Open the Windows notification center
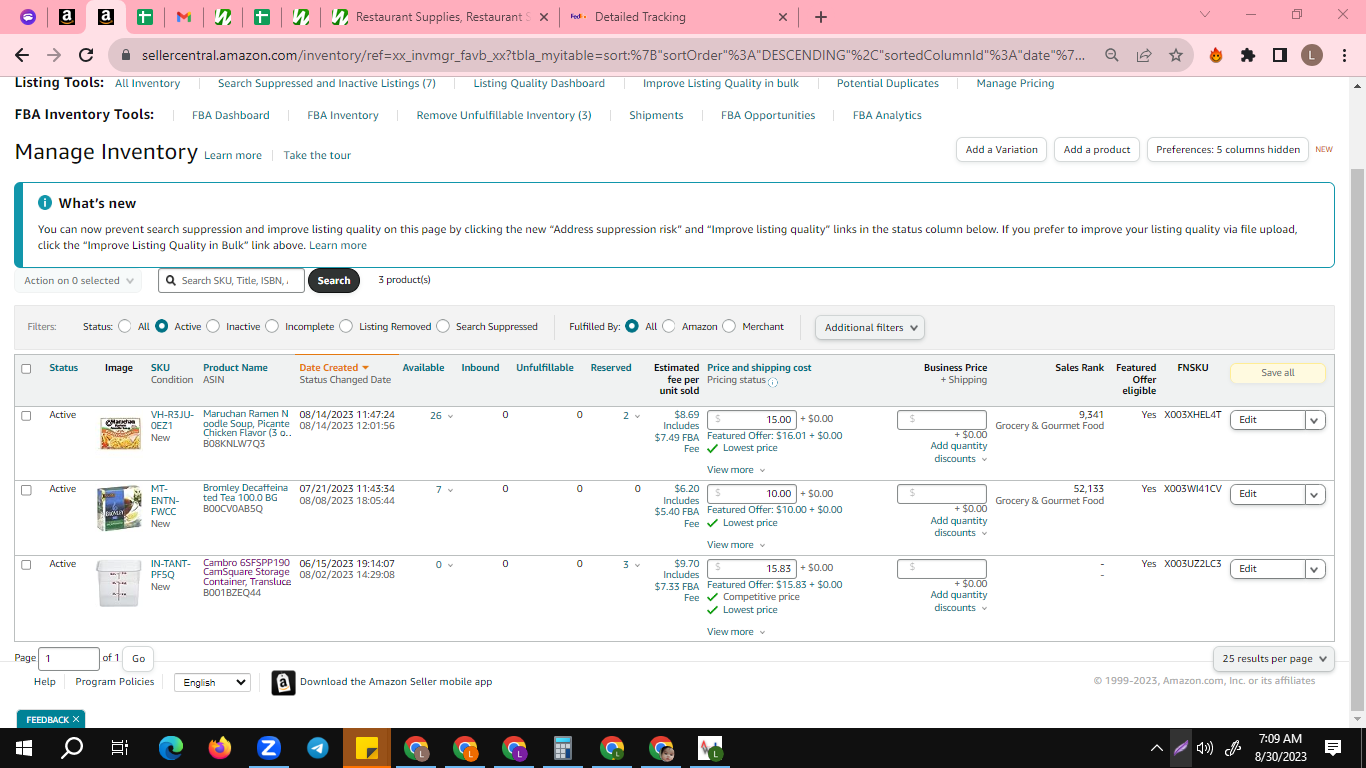1366x768 pixels. 1332,747
